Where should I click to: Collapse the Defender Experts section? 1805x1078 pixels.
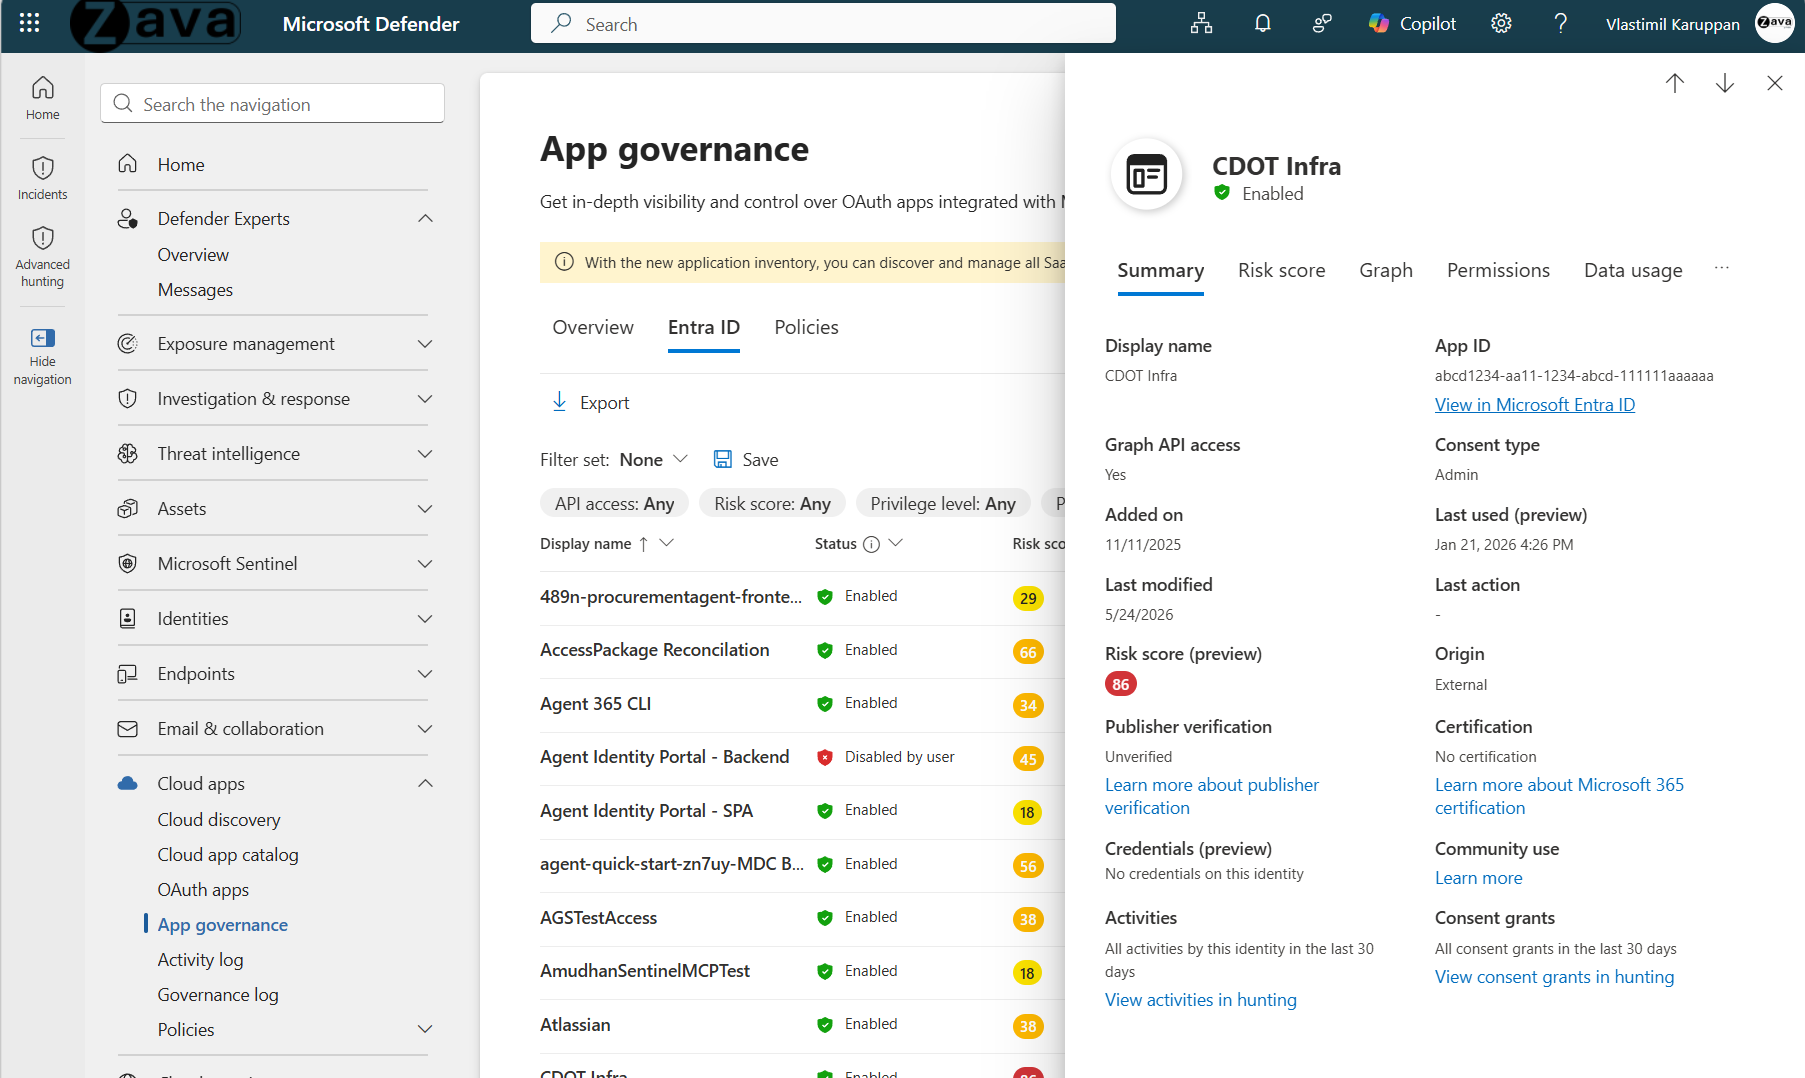[x=425, y=219]
